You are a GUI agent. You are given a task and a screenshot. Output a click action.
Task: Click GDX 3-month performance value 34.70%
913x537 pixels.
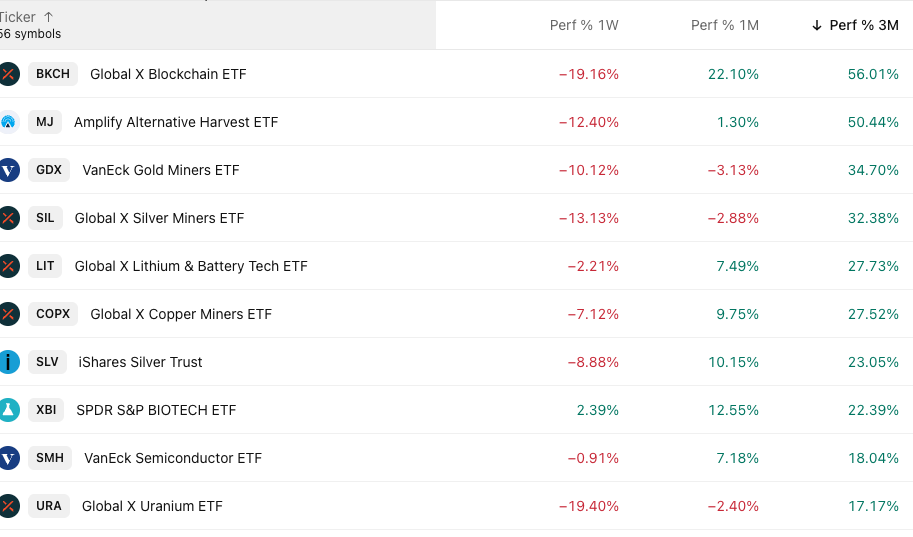click(x=873, y=170)
